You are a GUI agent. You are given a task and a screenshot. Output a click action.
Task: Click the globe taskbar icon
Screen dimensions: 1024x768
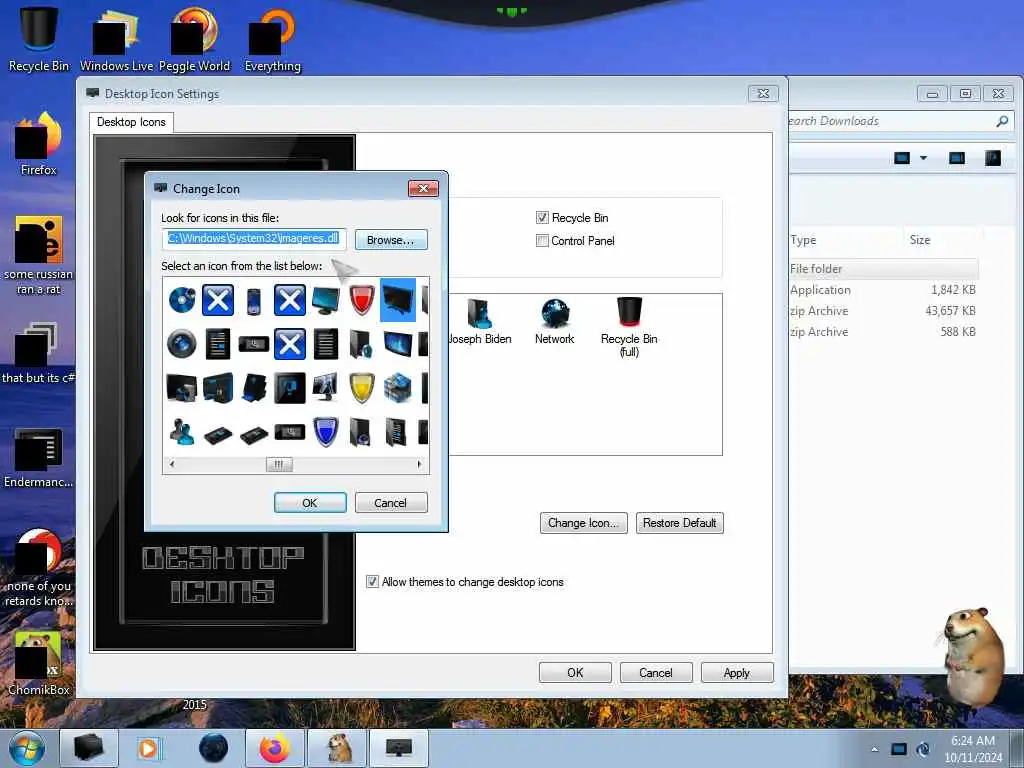(213, 748)
